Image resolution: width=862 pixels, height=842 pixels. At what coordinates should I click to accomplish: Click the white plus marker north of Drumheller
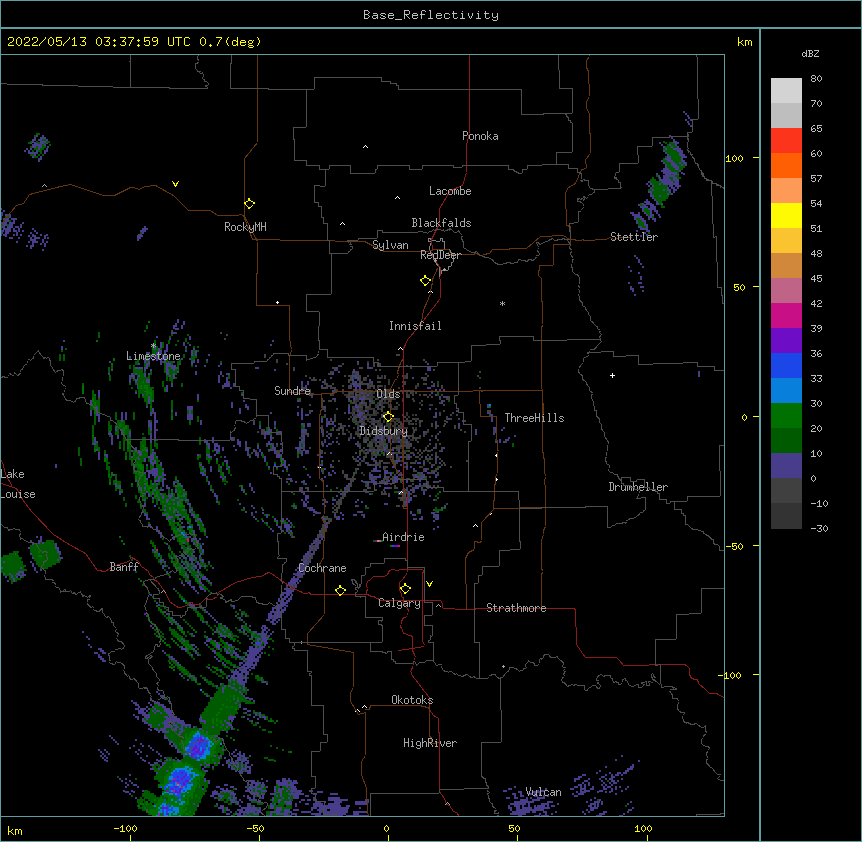[x=612, y=375]
